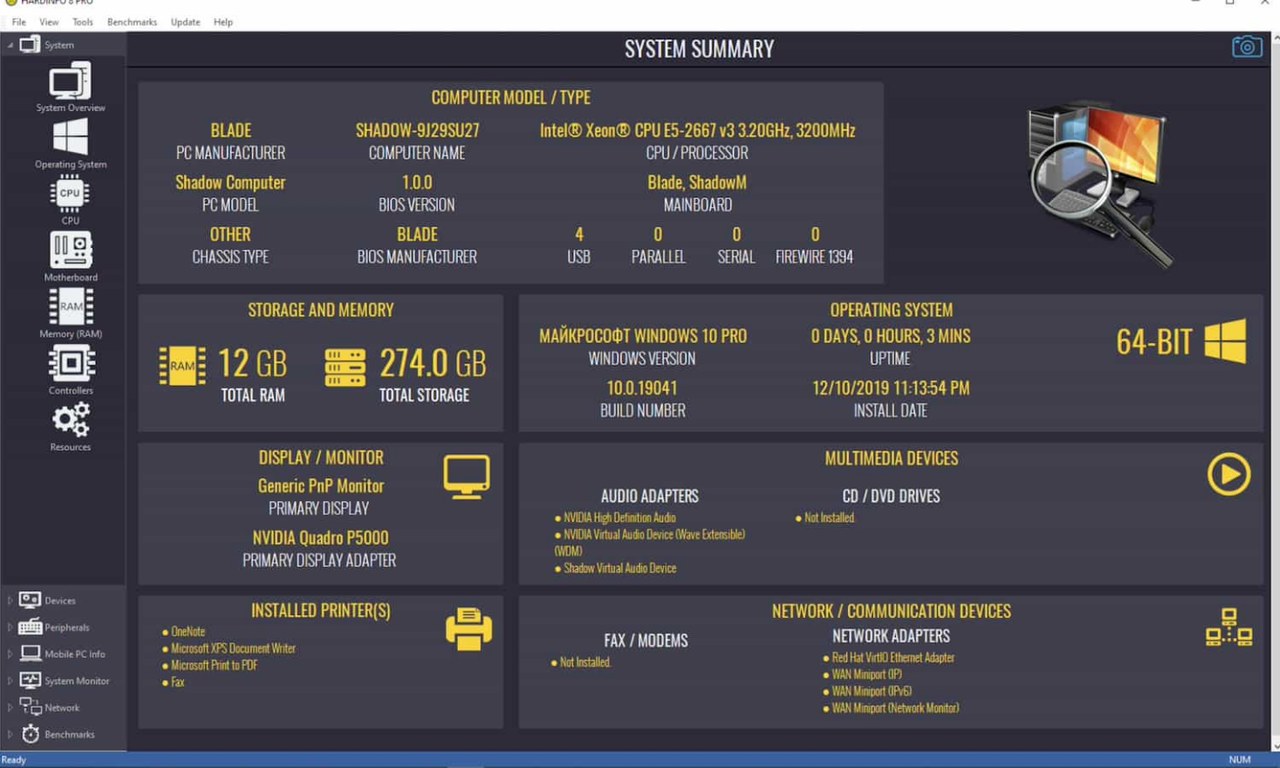1280x768 pixels.
Task: Click the camera screenshot icon
Action: [1246, 47]
